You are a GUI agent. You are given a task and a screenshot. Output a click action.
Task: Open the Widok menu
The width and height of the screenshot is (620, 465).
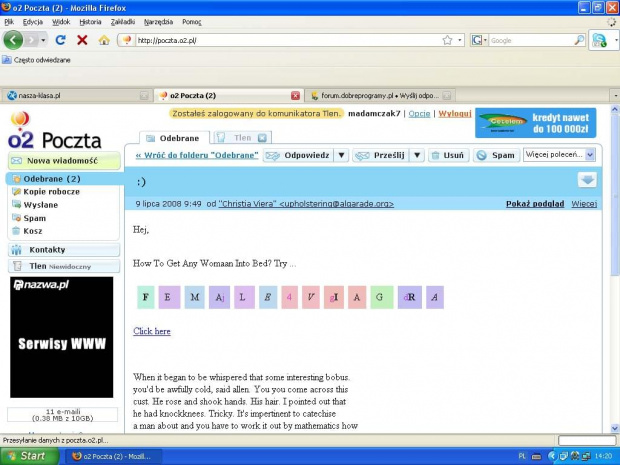(x=61, y=22)
